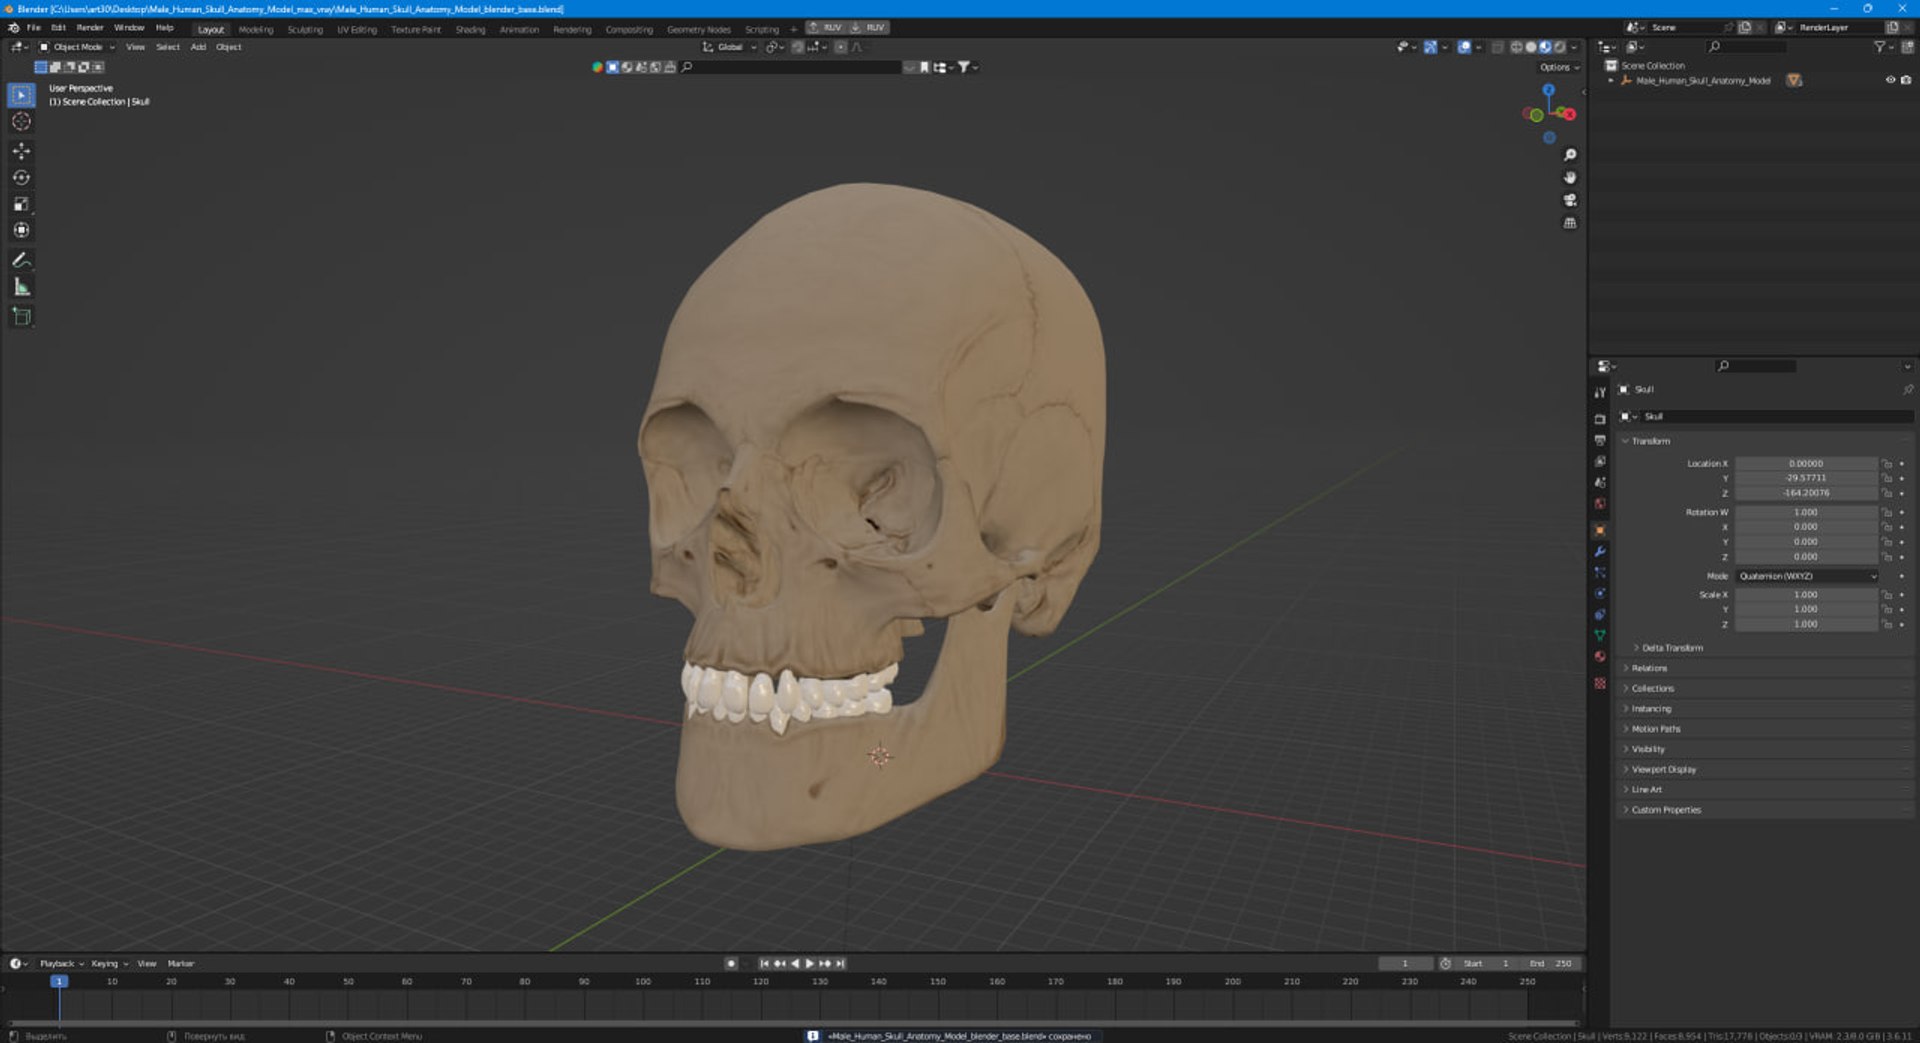1920x1043 pixels.
Task: Select the Measure tool
Action: (x=21, y=287)
